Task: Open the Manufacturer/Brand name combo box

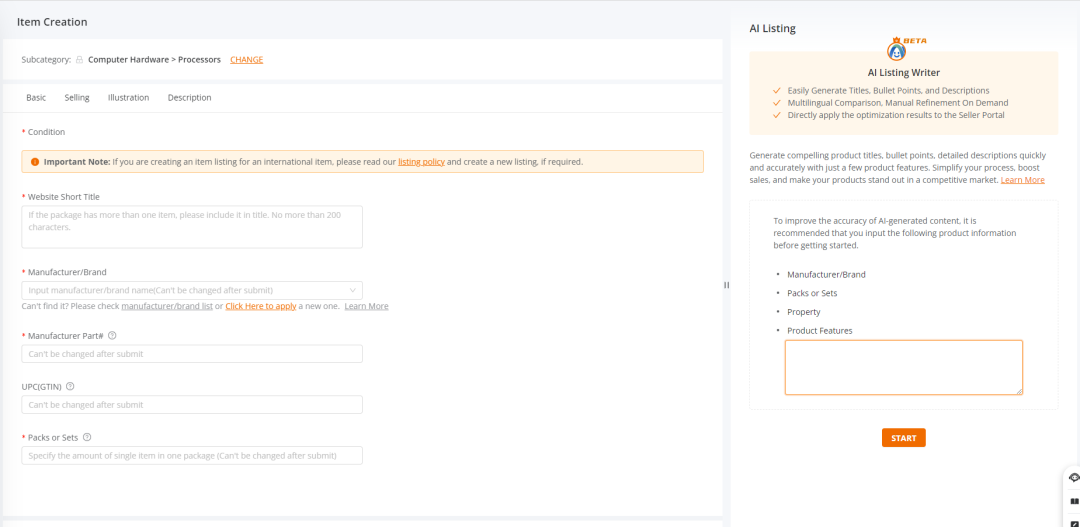Action: point(185,290)
